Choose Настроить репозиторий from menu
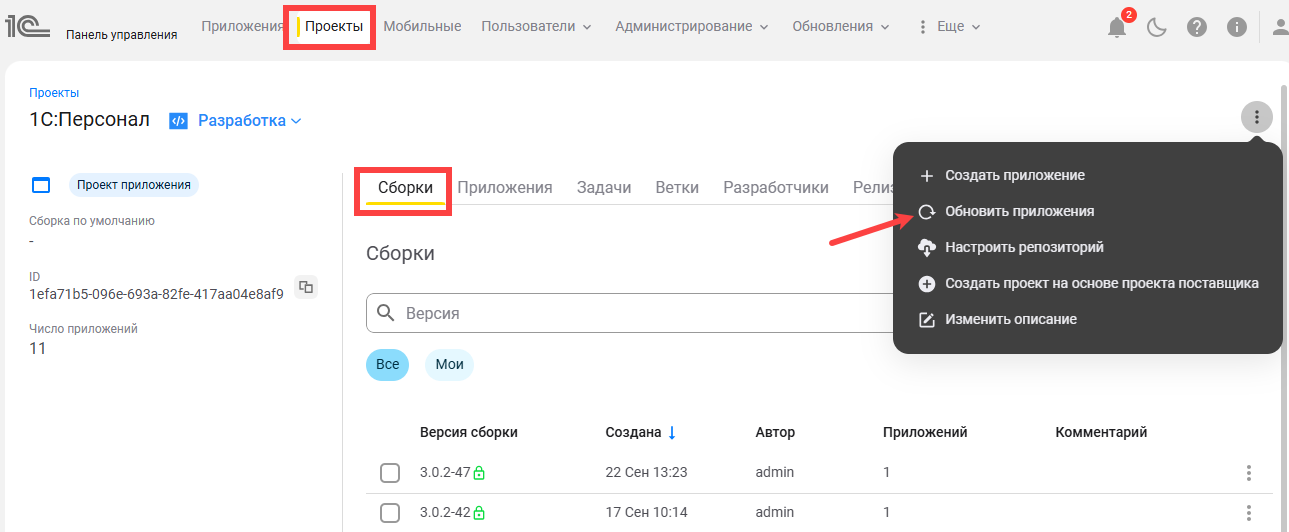The image size is (1289, 532). coord(1087,247)
